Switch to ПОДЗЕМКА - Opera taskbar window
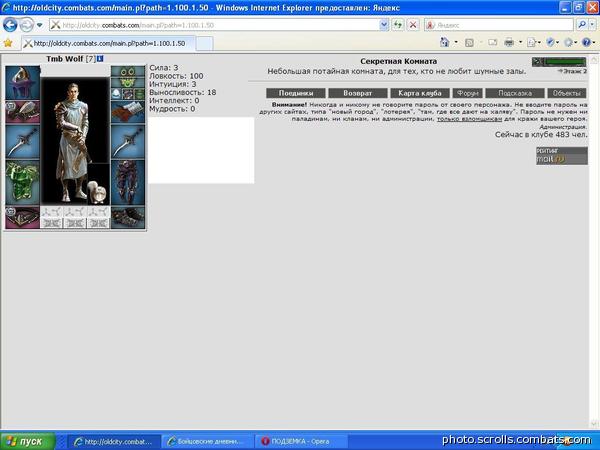 (x=301, y=441)
